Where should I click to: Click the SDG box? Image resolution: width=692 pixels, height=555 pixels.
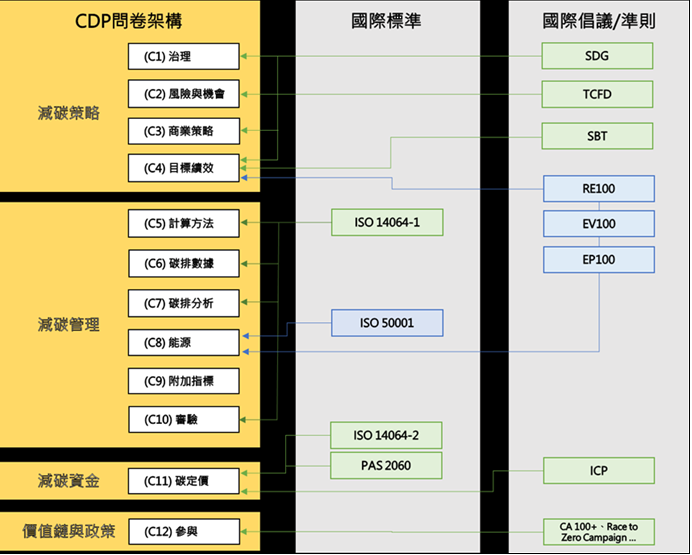pyautogui.click(x=597, y=56)
